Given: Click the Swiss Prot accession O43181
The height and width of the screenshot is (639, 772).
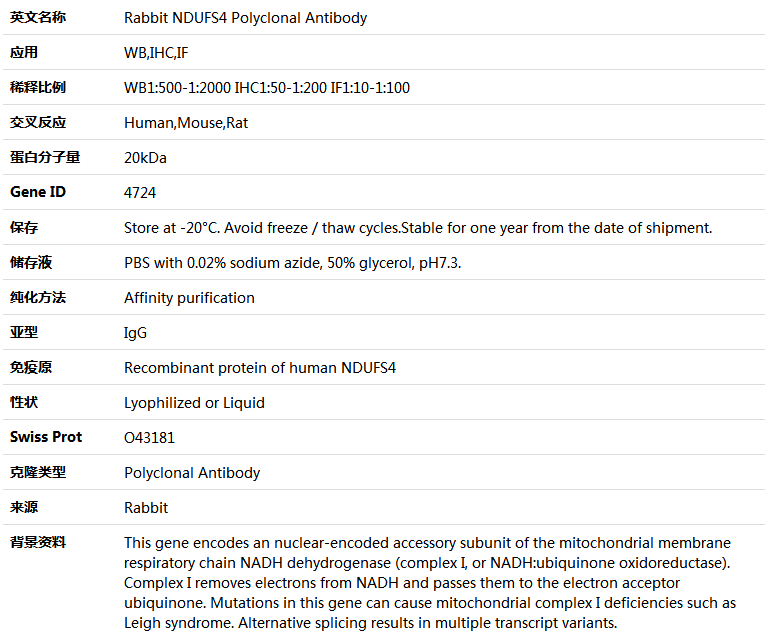Looking at the screenshot, I should 146,437.
